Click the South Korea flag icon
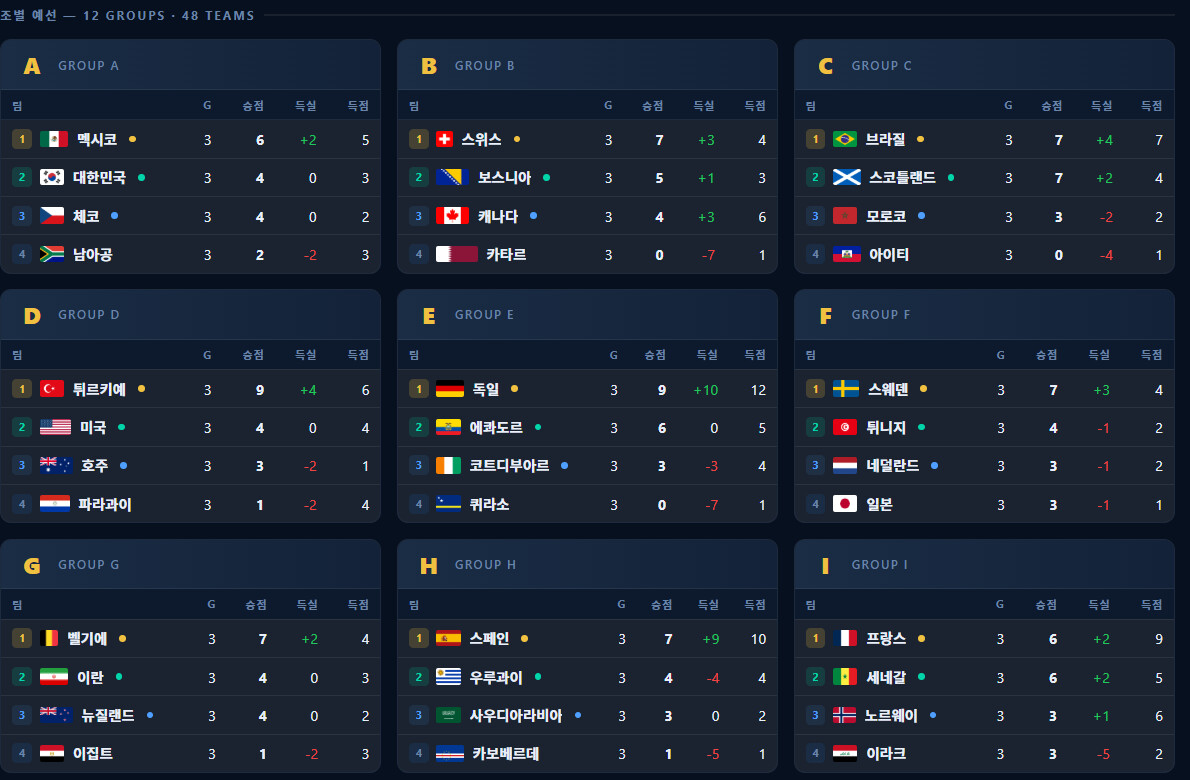Image resolution: width=1190 pixels, height=780 pixels. coord(52,178)
